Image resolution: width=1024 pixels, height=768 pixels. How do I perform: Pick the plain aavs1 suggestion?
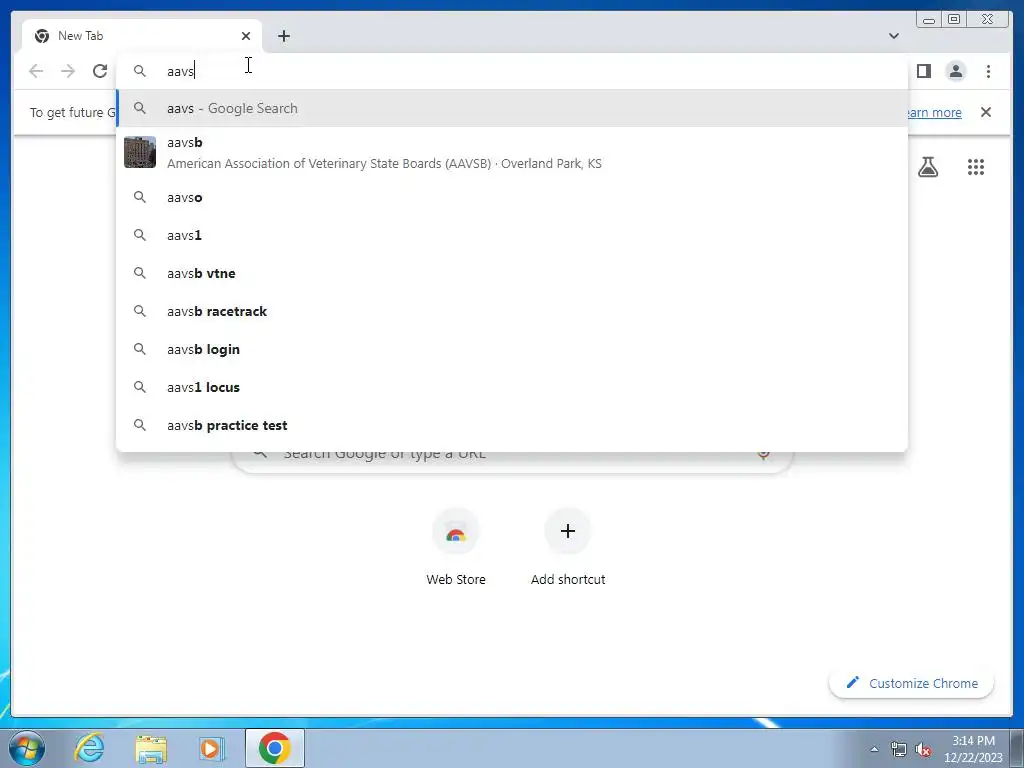512,235
